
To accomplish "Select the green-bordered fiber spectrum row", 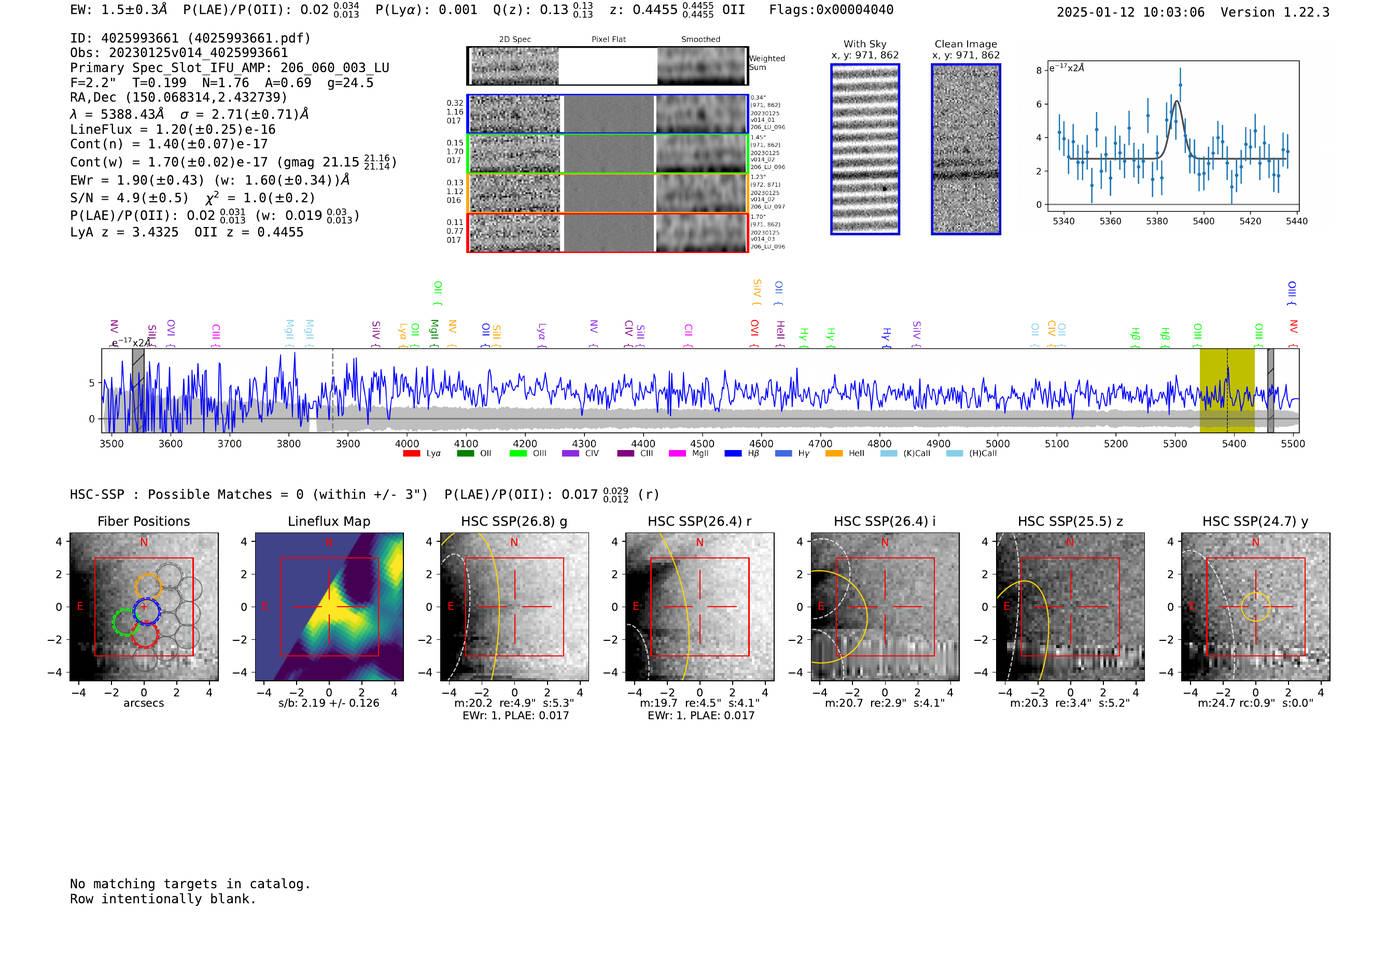I will pos(607,153).
